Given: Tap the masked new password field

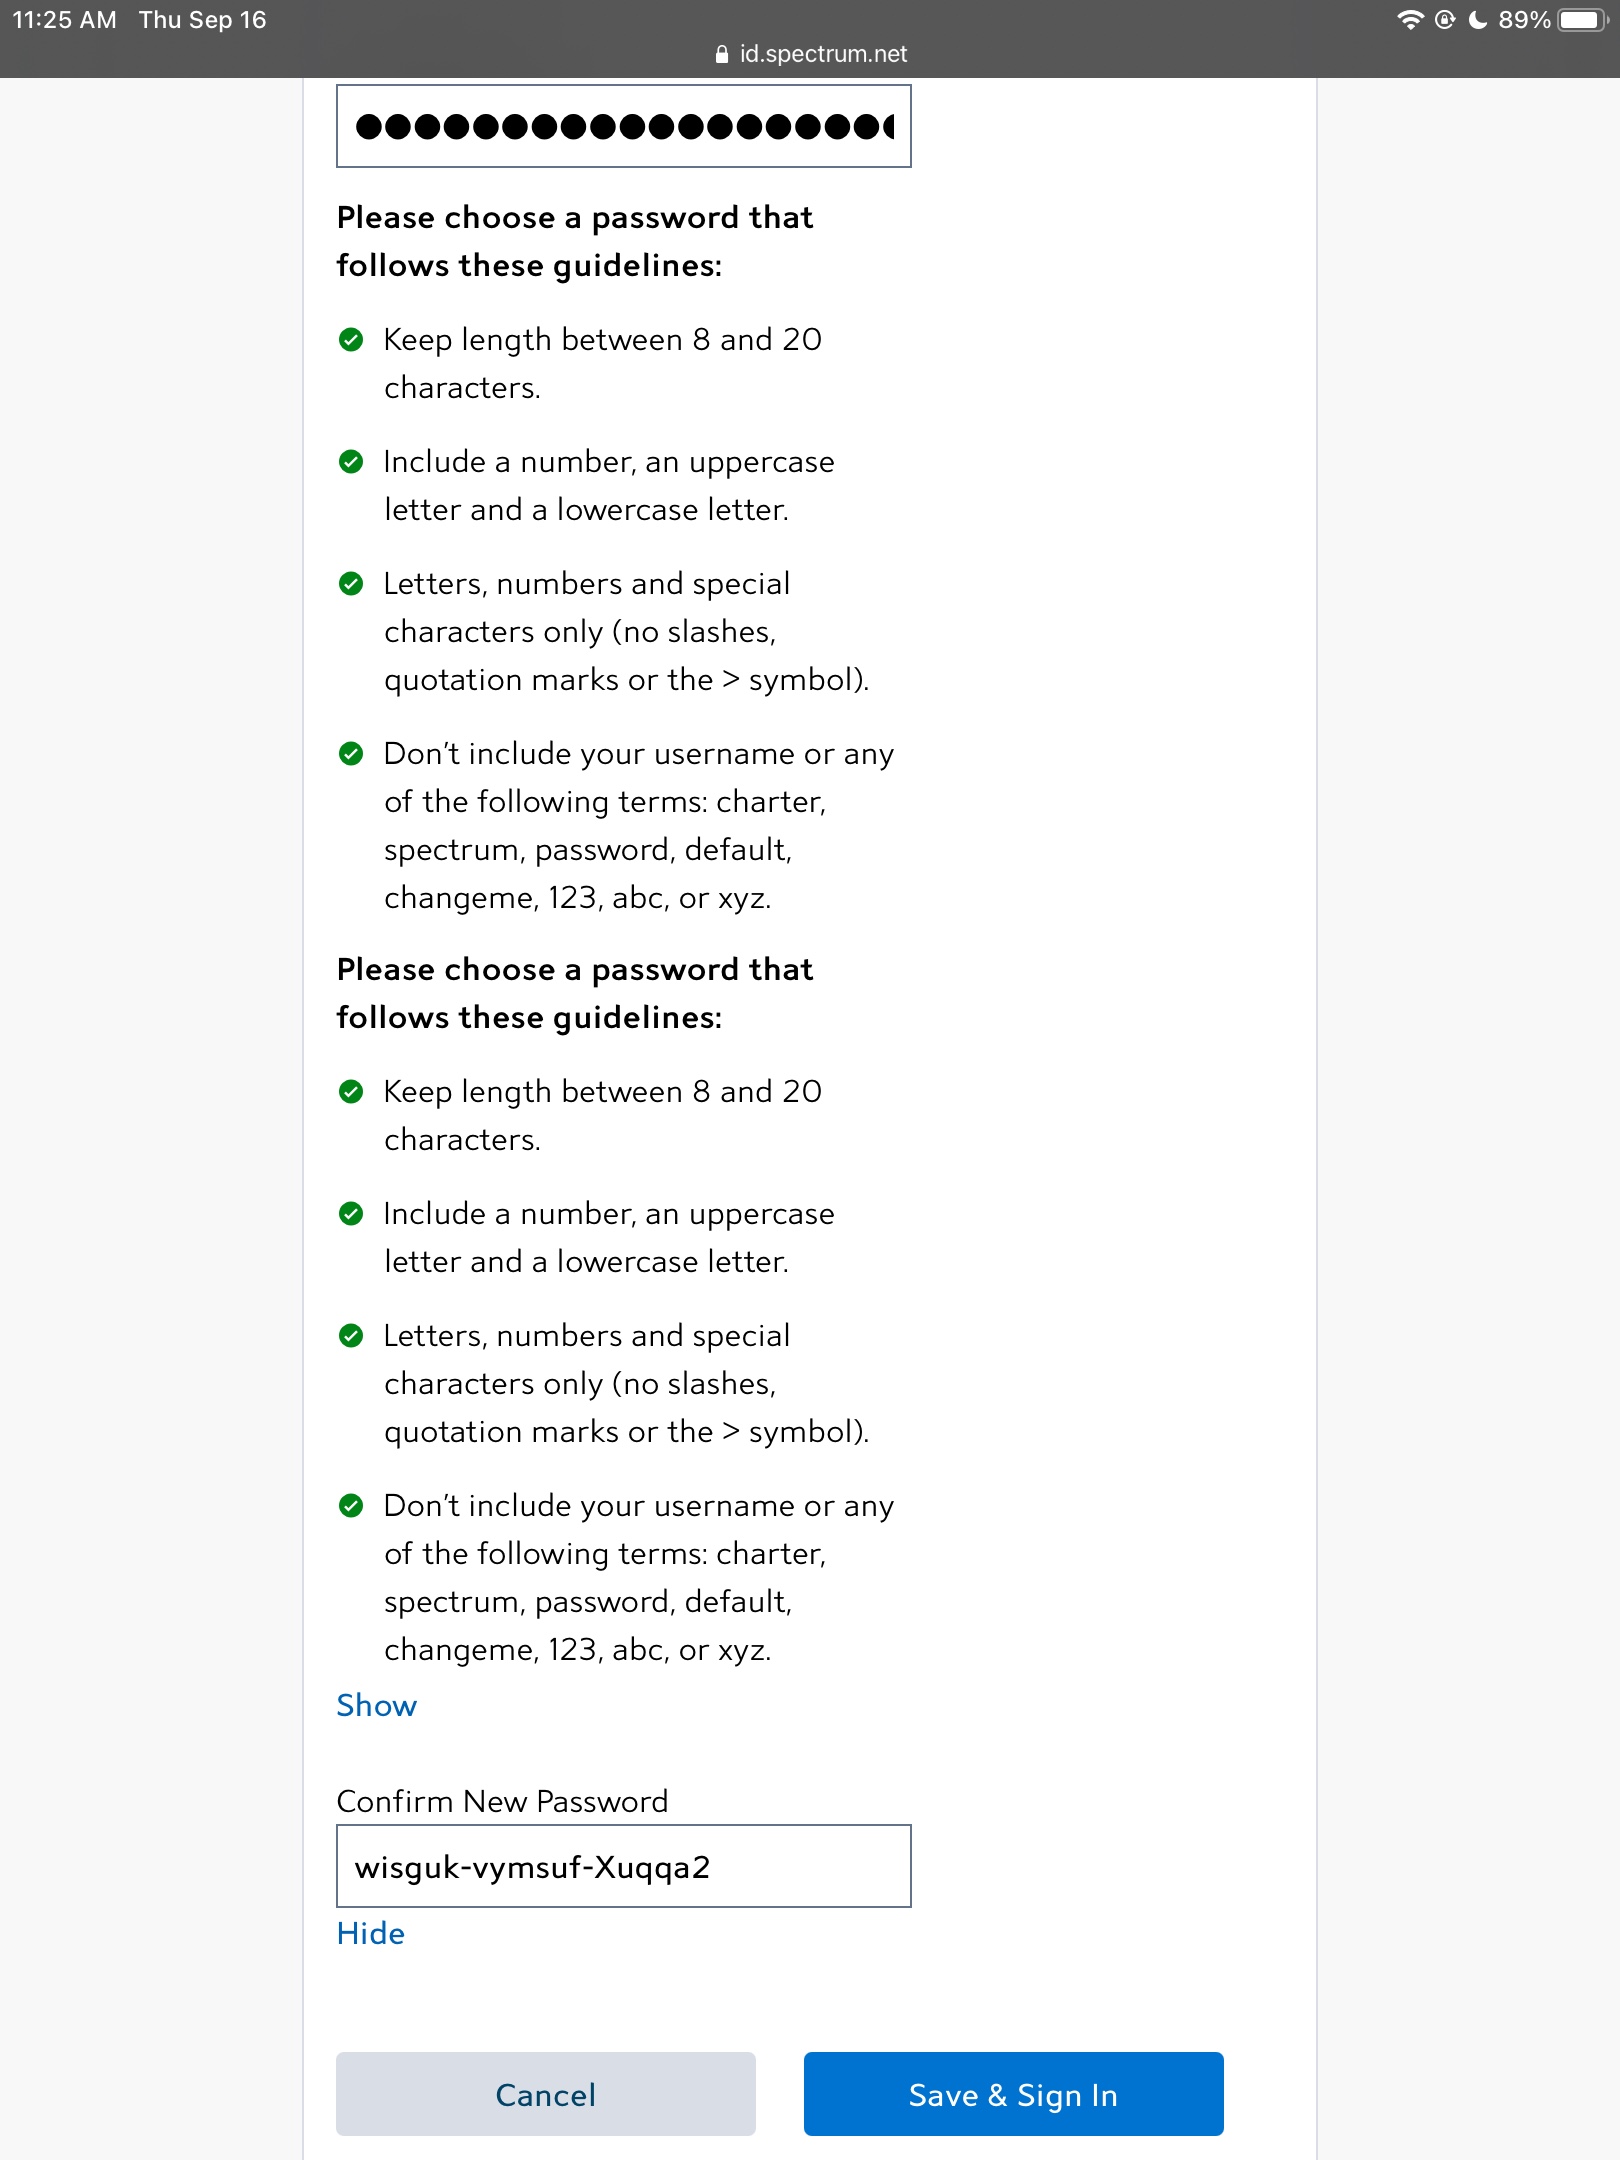Looking at the screenshot, I should (623, 126).
